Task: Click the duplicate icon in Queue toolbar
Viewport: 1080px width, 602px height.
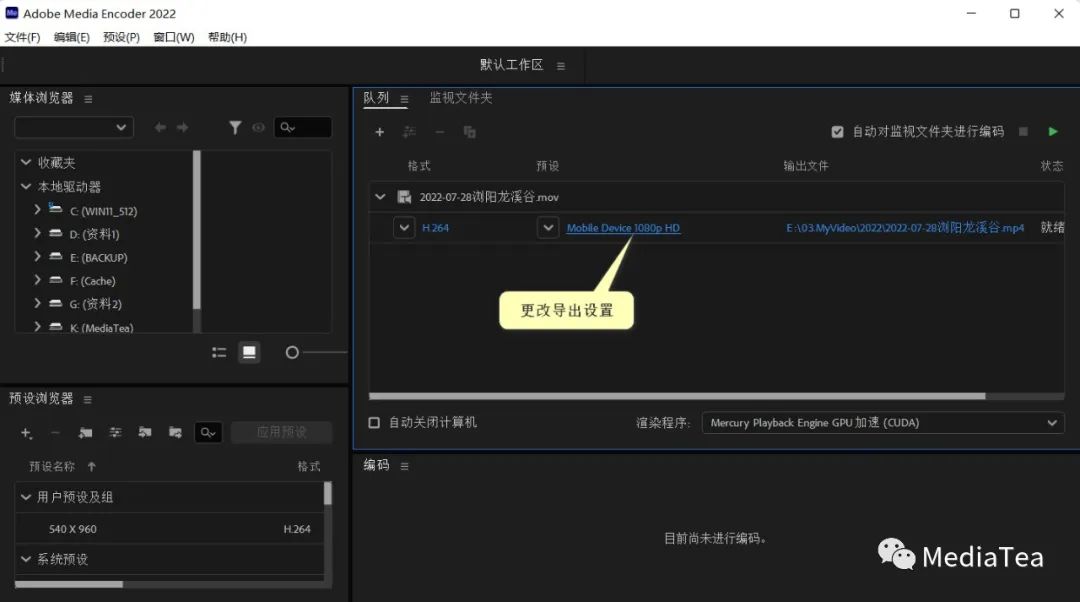Action: tap(470, 132)
